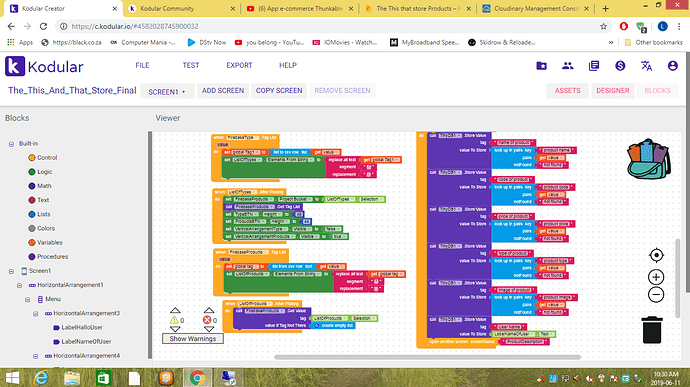
Task: Open the EXPORT menu
Action: 239,65
